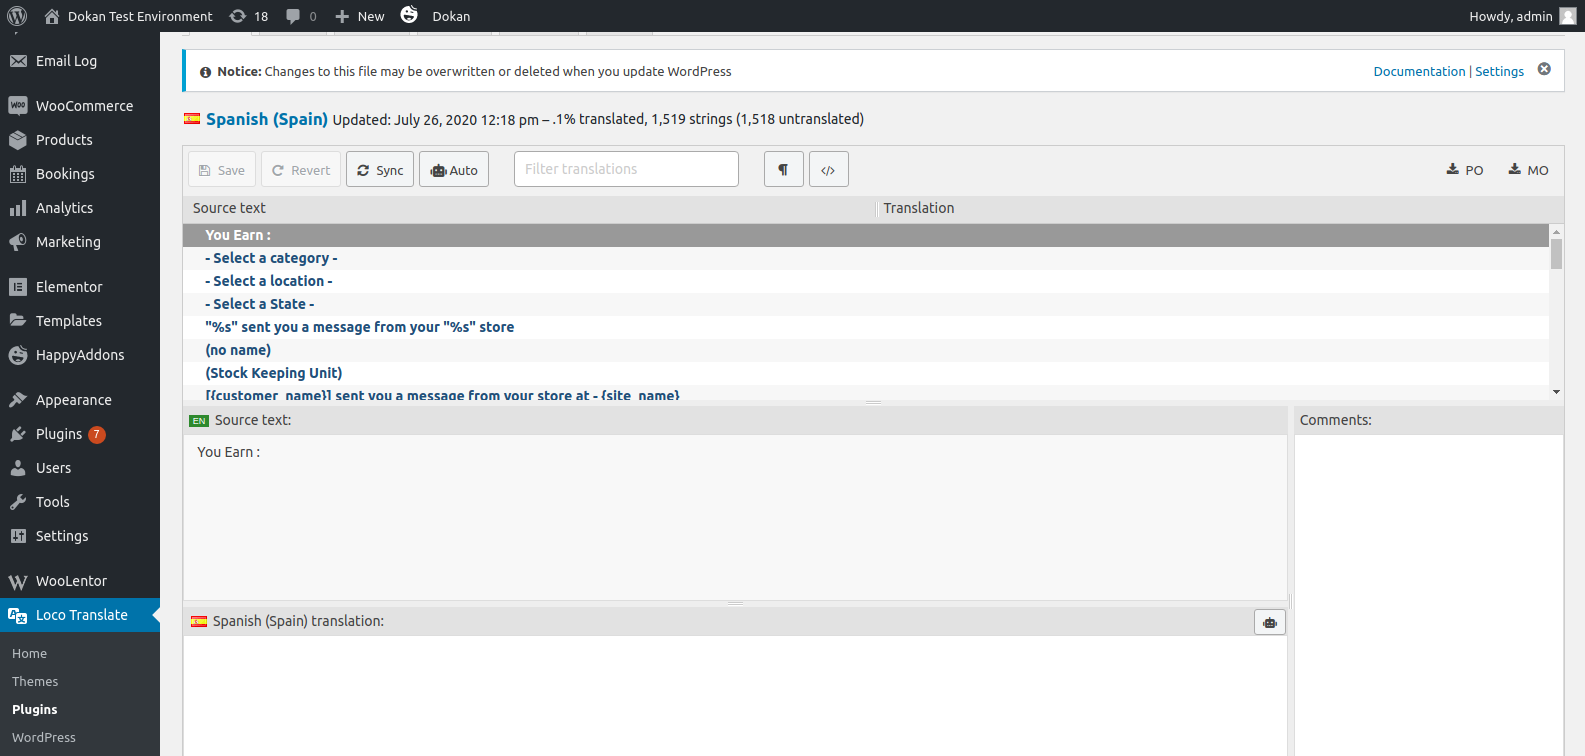Viewport: 1585px width, 756px height.
Task: Run Auto translate
Action: click(454, 170)
